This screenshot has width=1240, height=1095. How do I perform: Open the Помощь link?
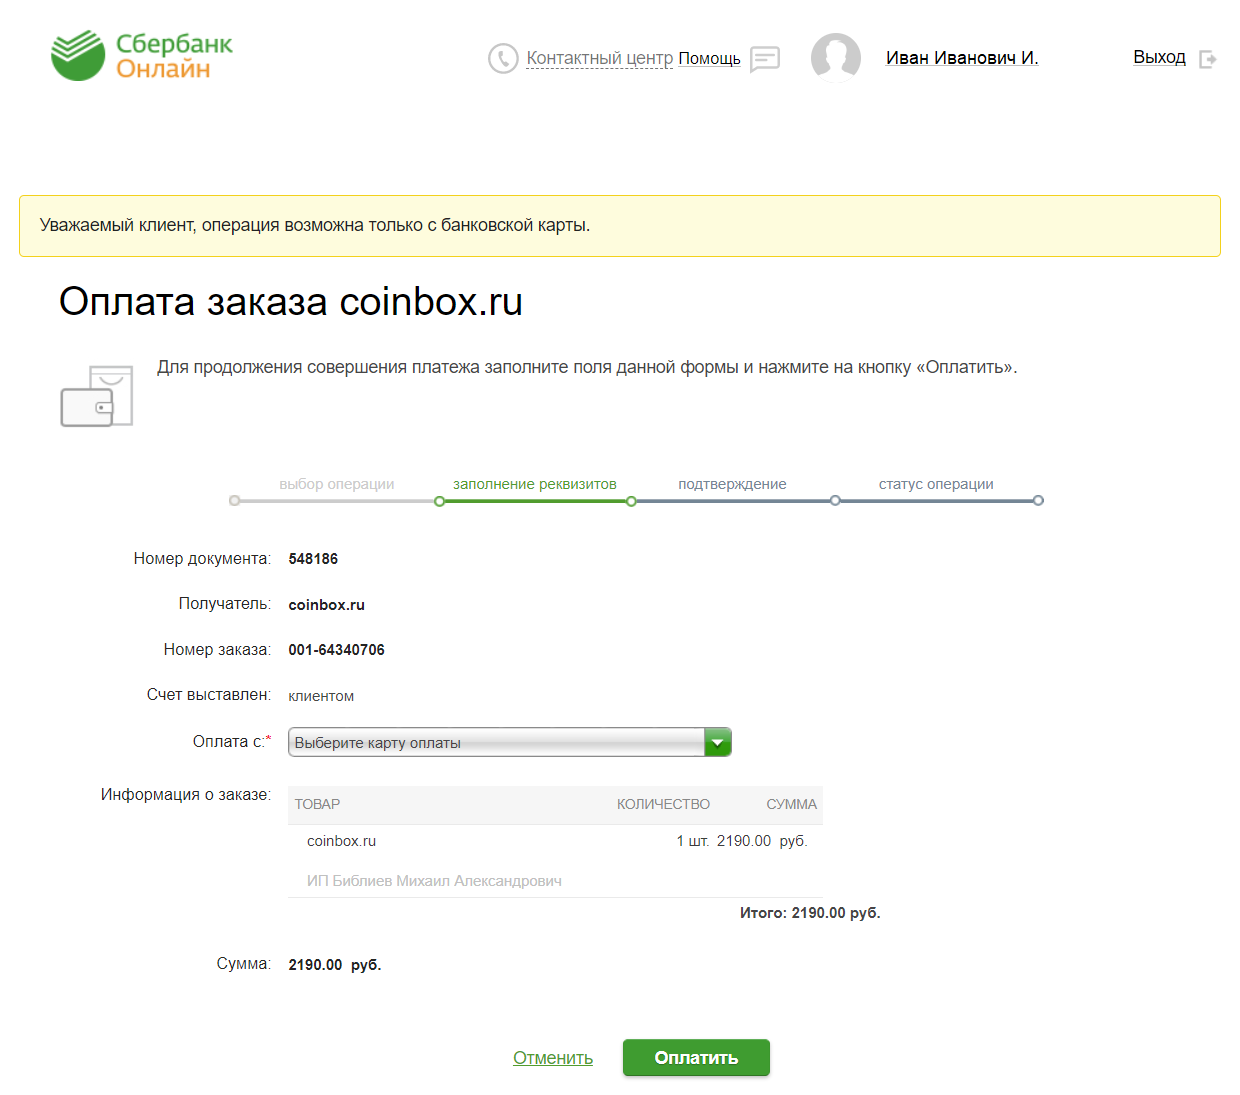coord(709,58)
